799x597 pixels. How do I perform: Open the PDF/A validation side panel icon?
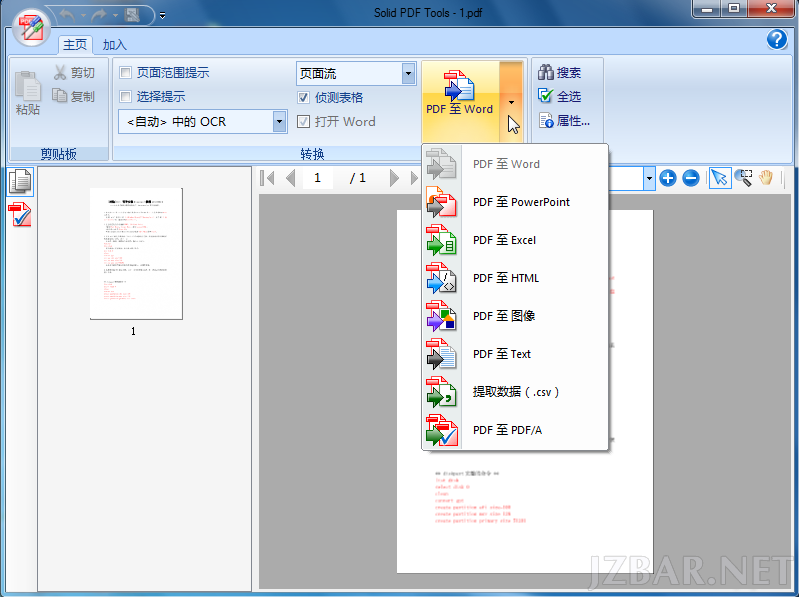coord(20,214)
